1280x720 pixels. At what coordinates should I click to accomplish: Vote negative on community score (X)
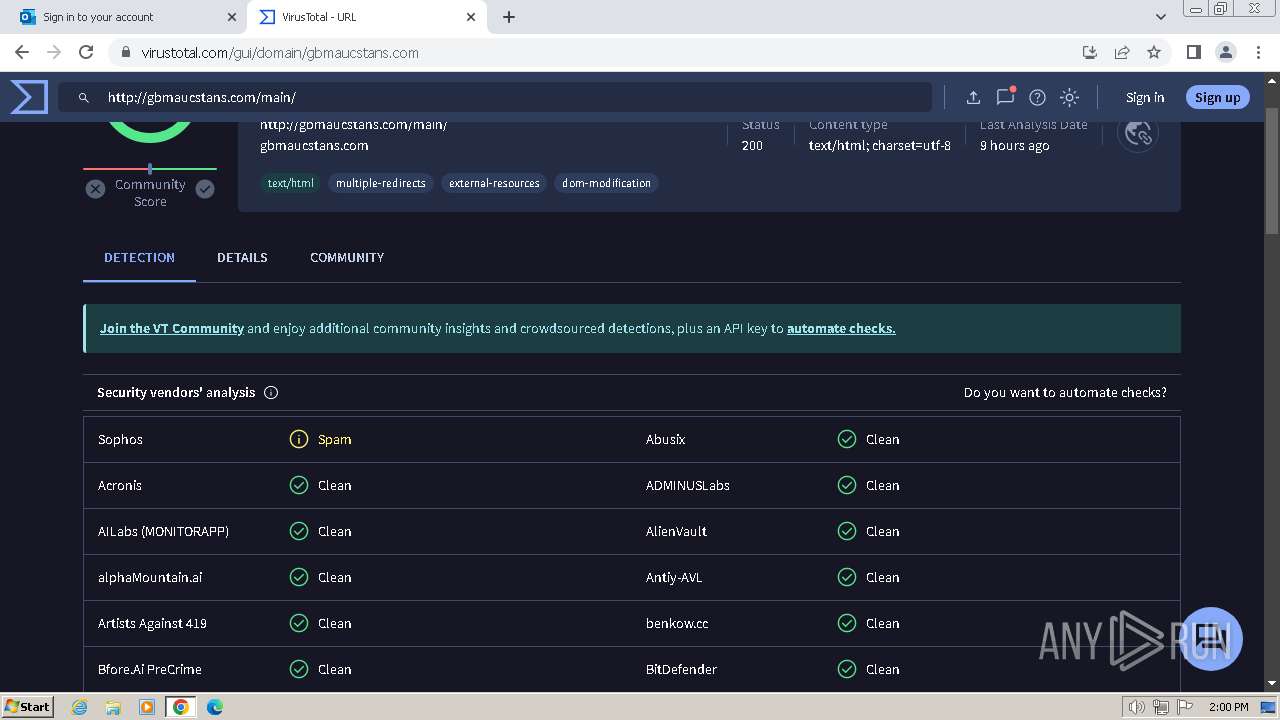pos(95,189)
